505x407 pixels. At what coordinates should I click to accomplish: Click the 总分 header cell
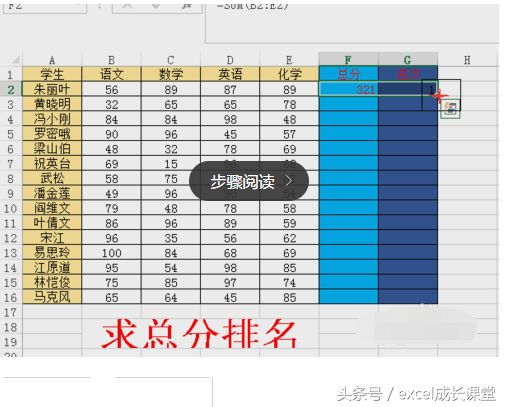point(348,74)
